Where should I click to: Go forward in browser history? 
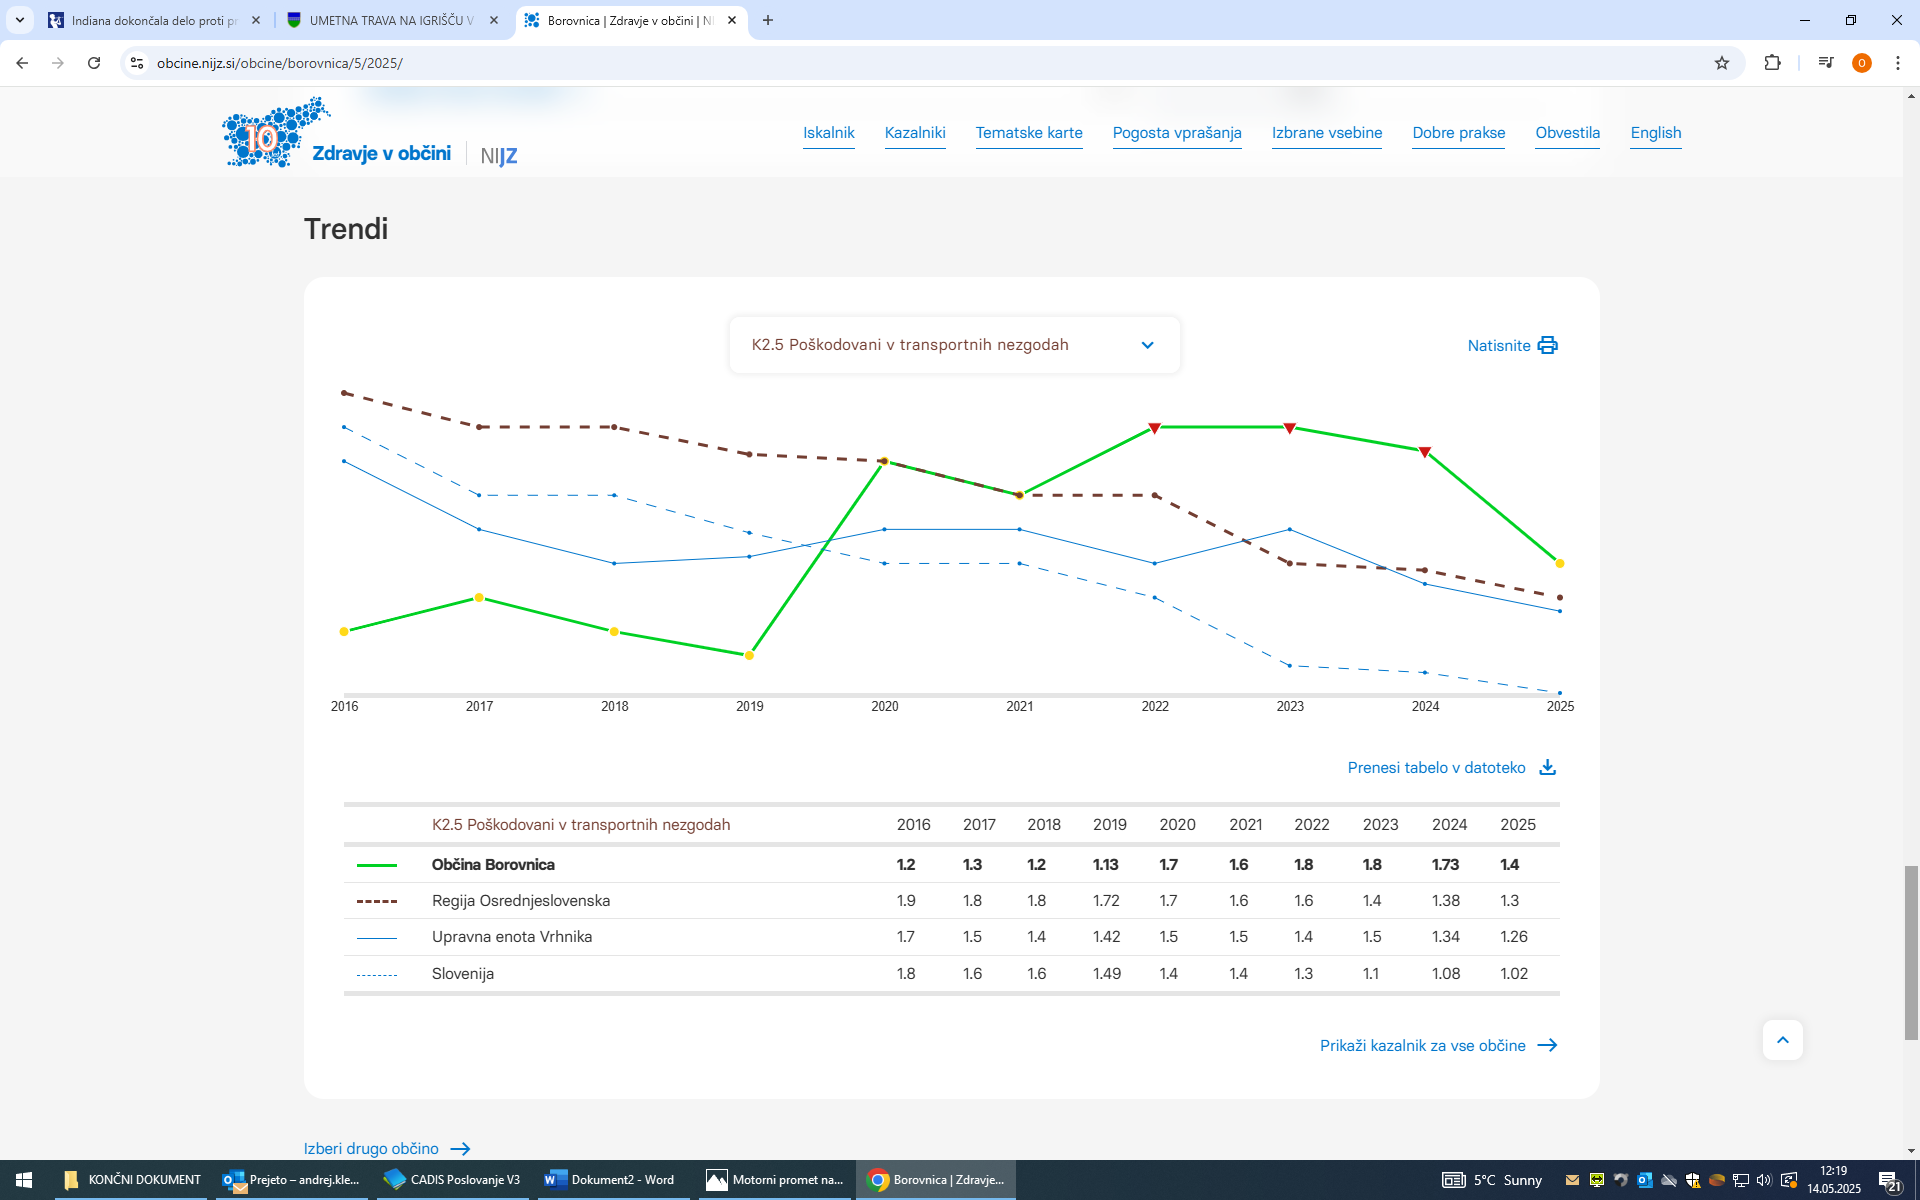pos(58,63)
